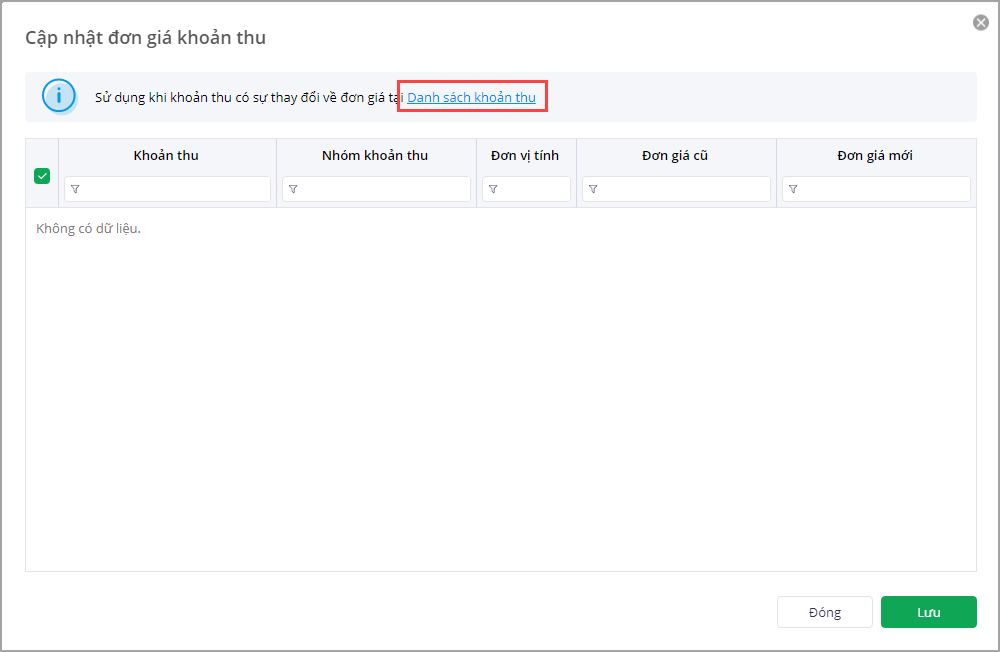Click the Đơn giá mới column header
Image resolution: width=1000 pixels, height=652 pixels.
875,155
